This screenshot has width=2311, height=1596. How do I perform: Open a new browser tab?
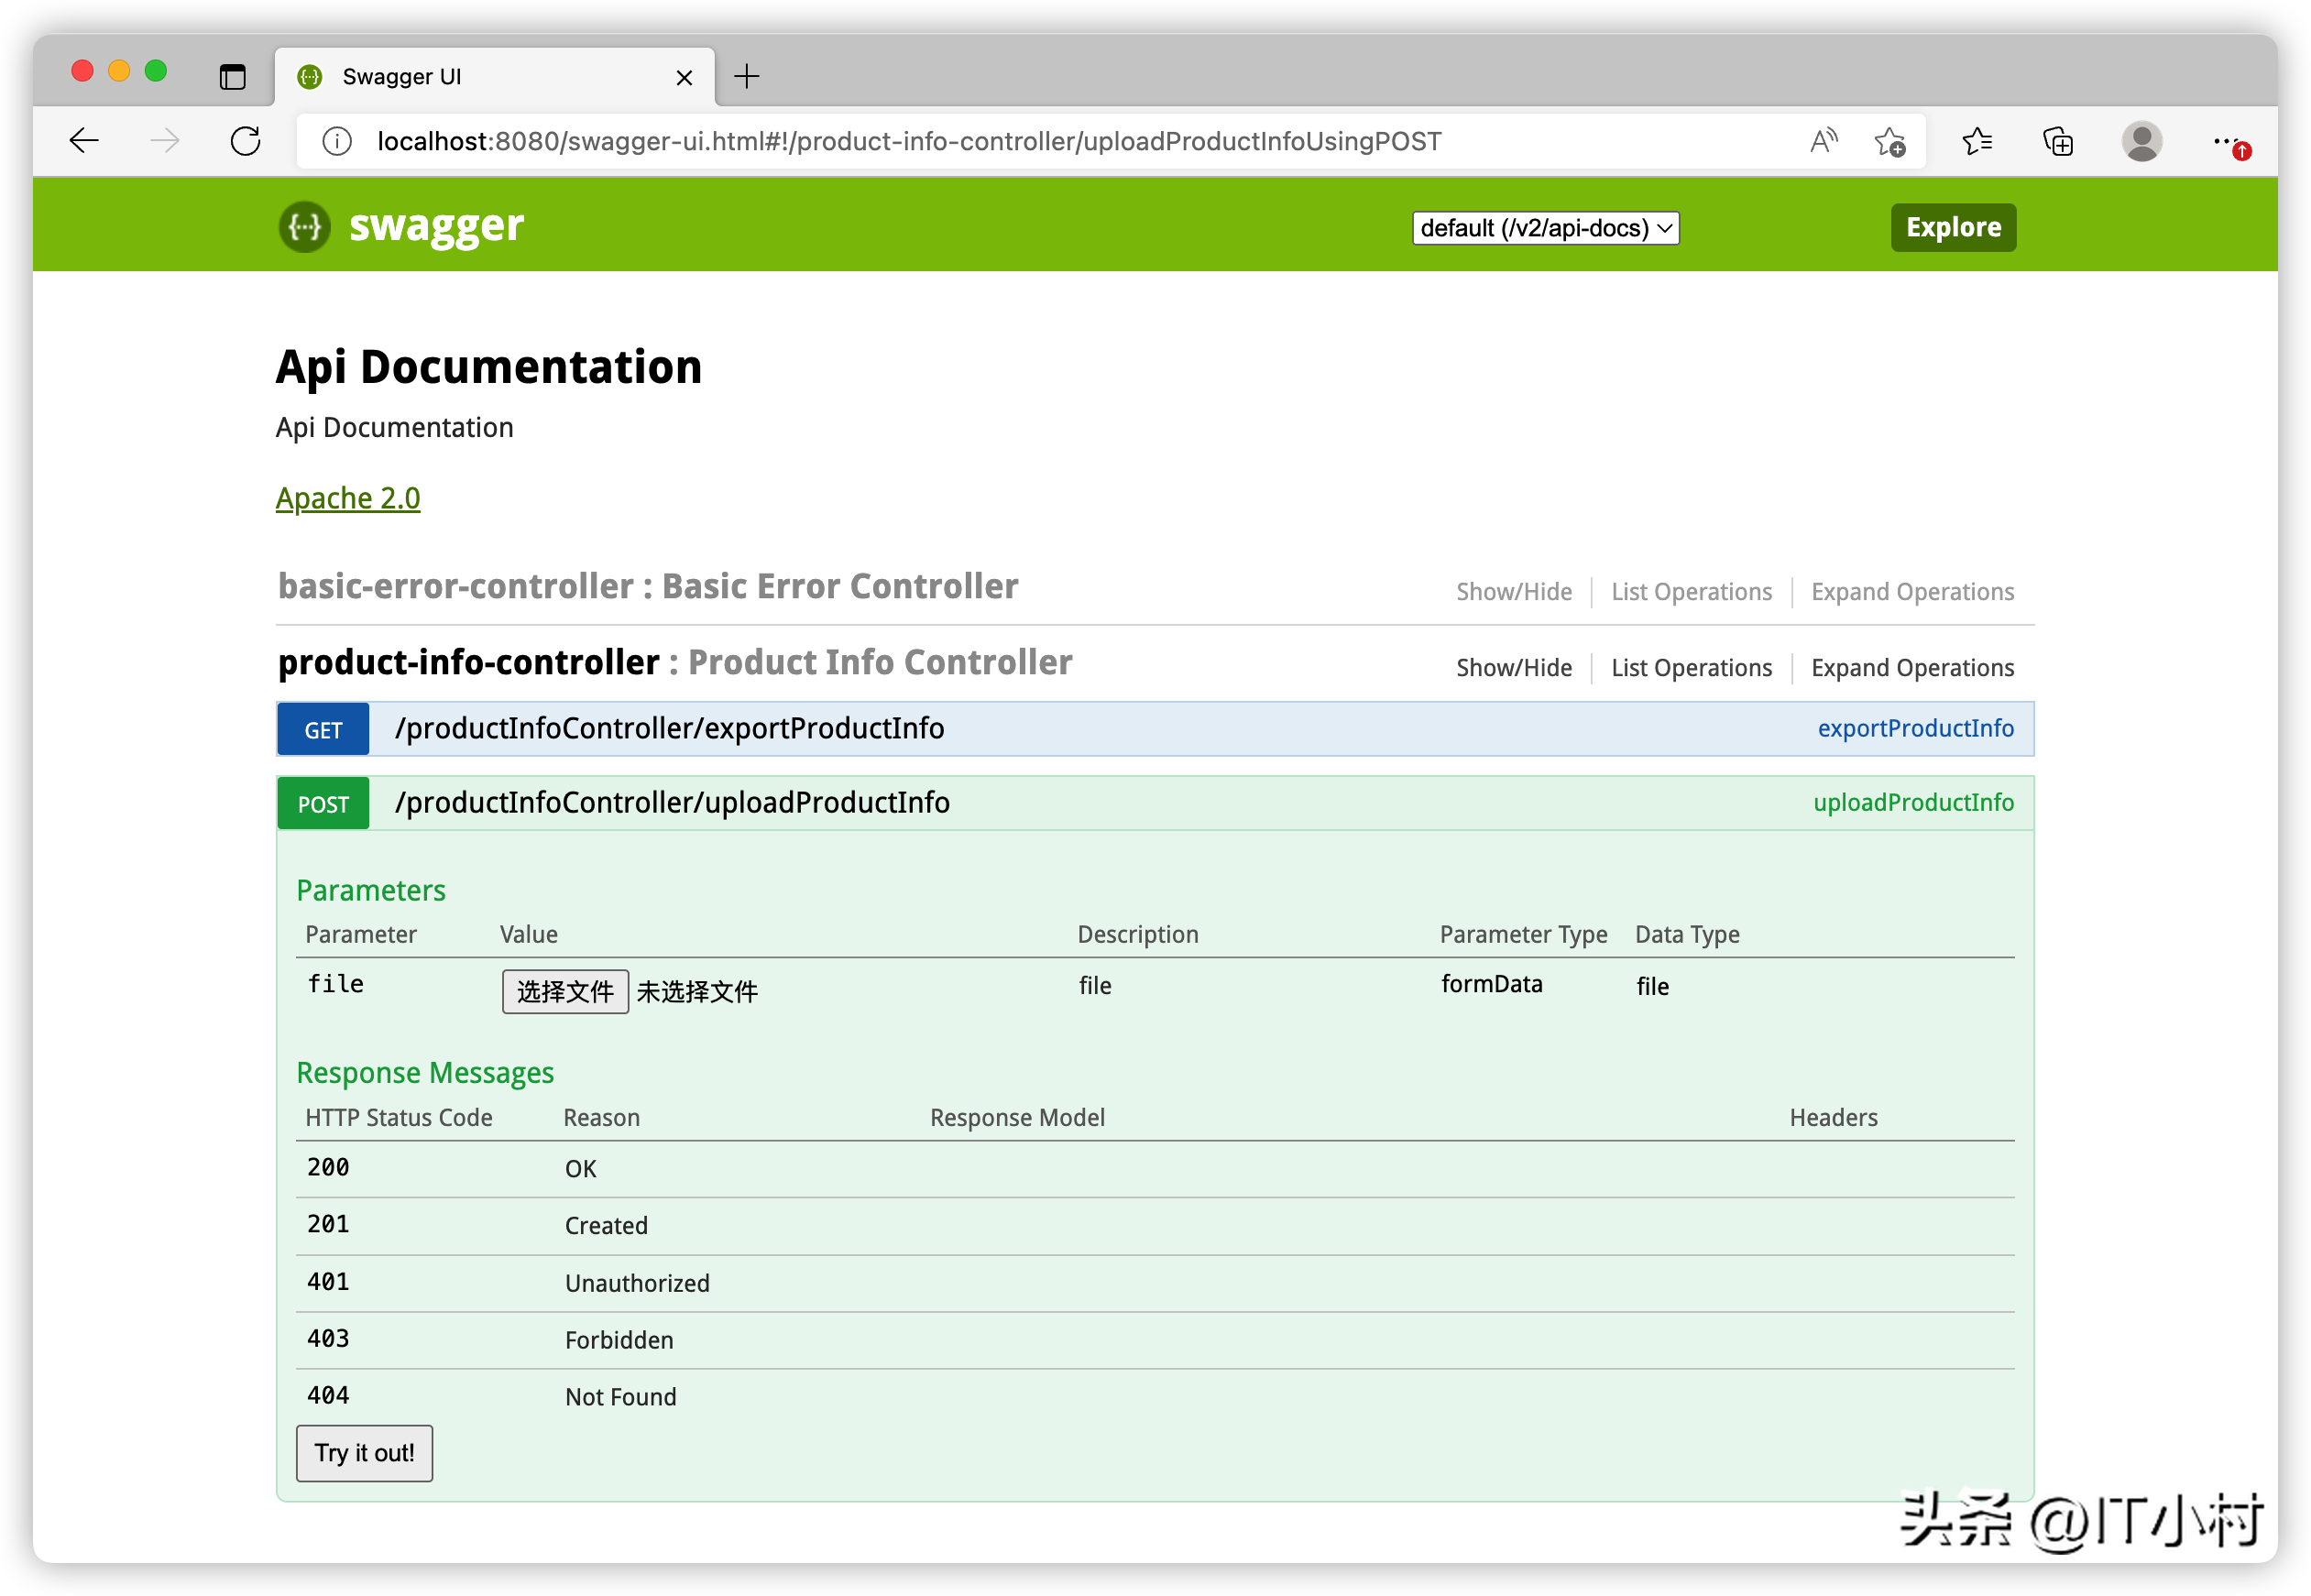pos(747,76)
